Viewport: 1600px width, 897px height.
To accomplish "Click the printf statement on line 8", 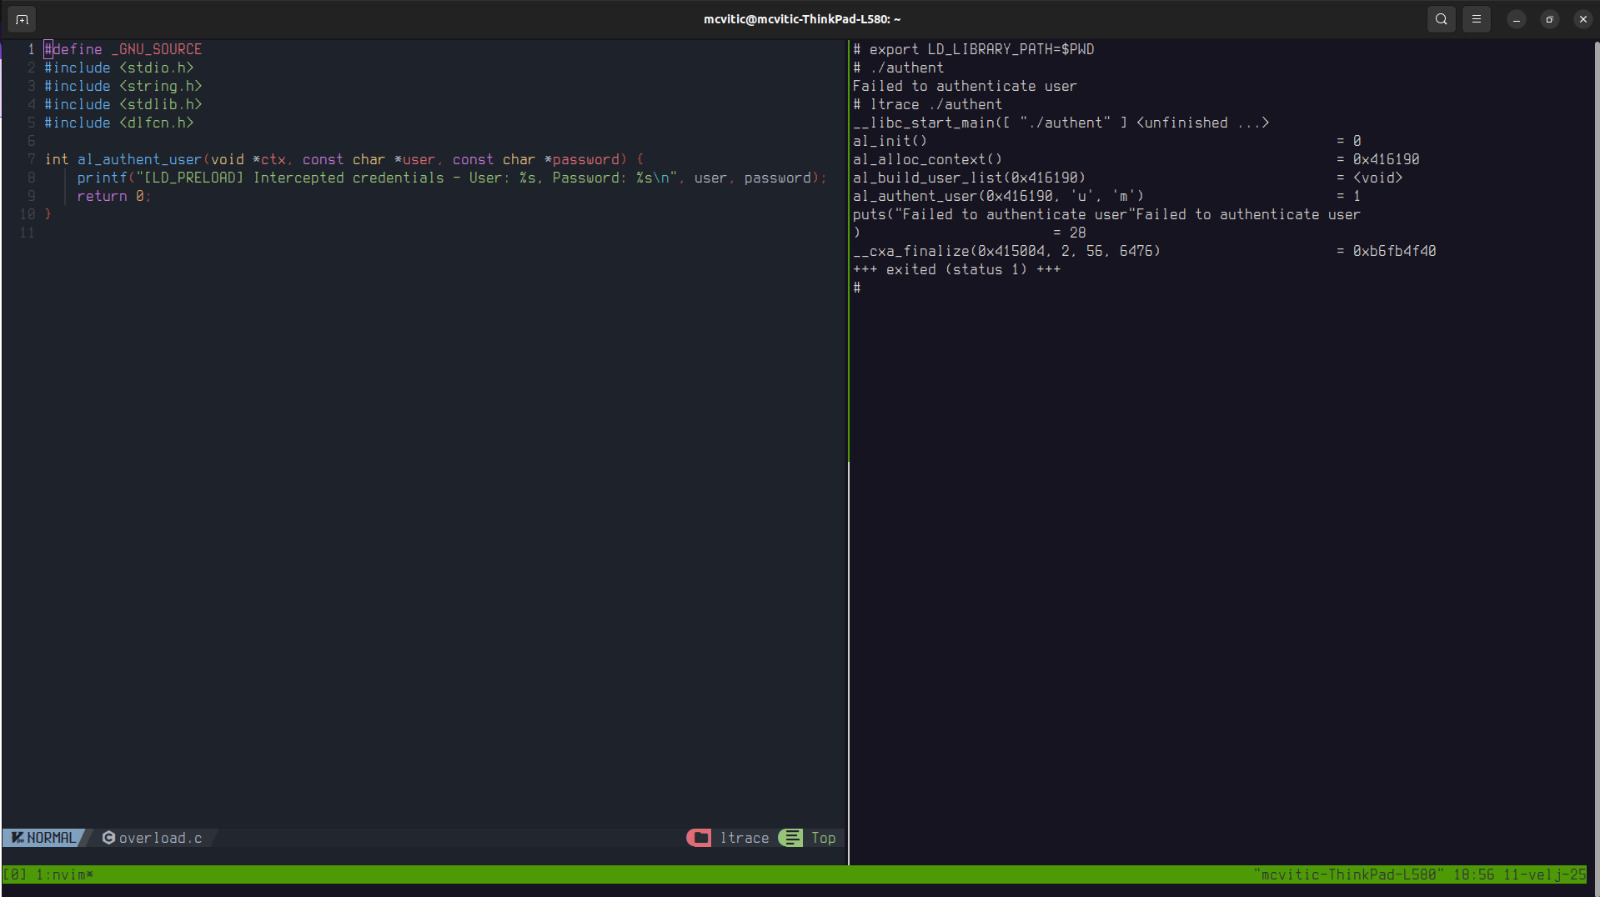I will coord(102,178).
